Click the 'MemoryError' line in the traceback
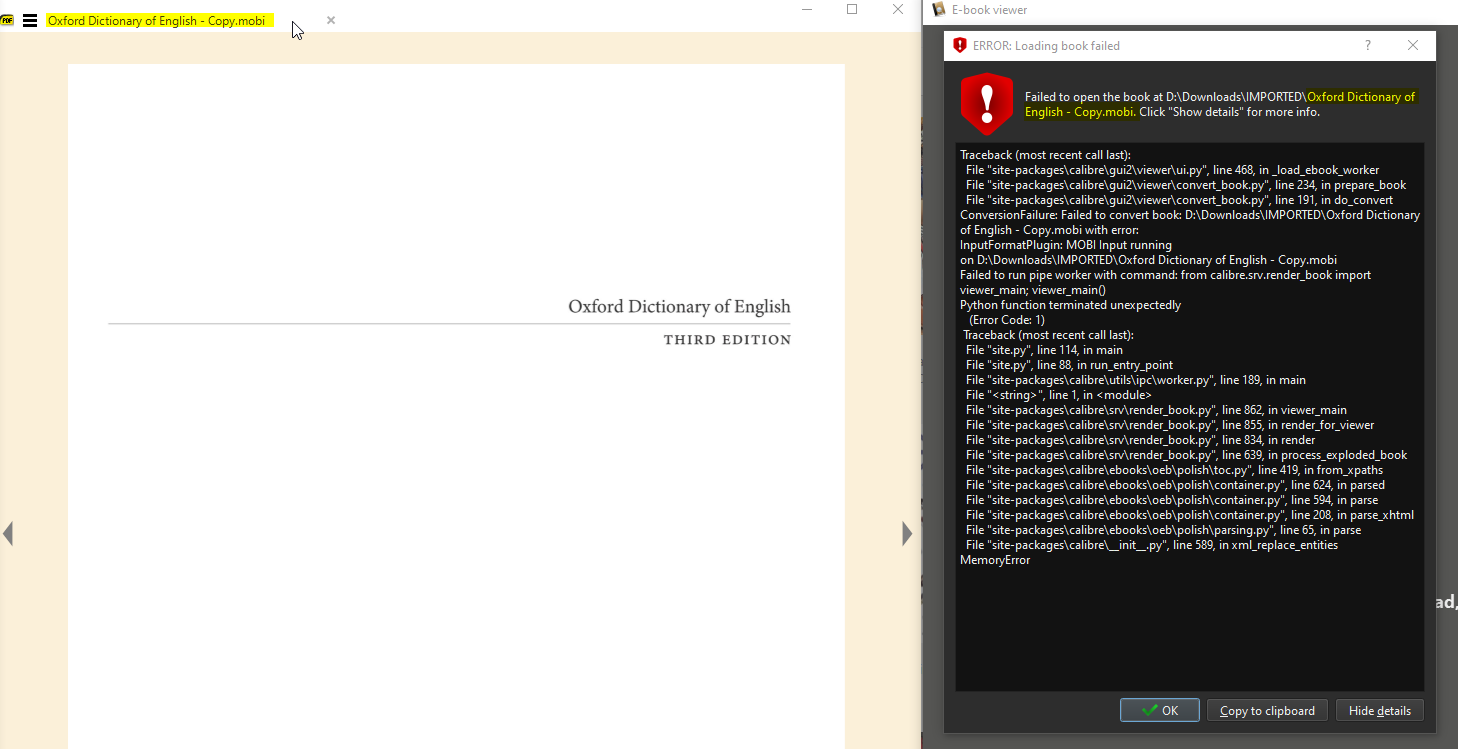Viewport: 1458px width, 749px height. [x=995, y=560]
